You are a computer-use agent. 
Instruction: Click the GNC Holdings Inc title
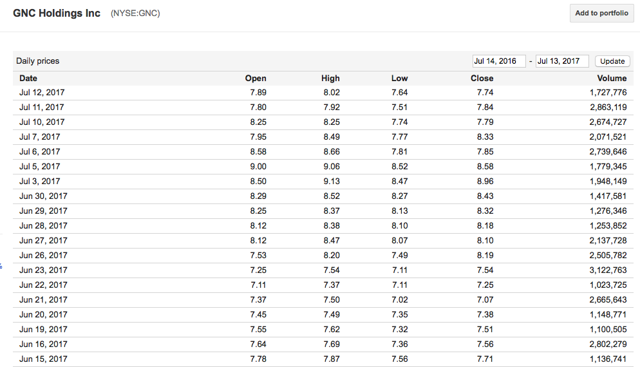point(56,13)
